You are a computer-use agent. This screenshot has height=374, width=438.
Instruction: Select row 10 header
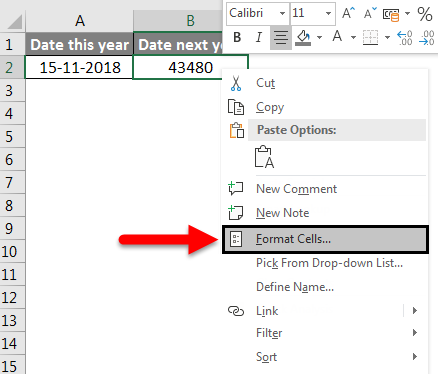tap(12, 252)
